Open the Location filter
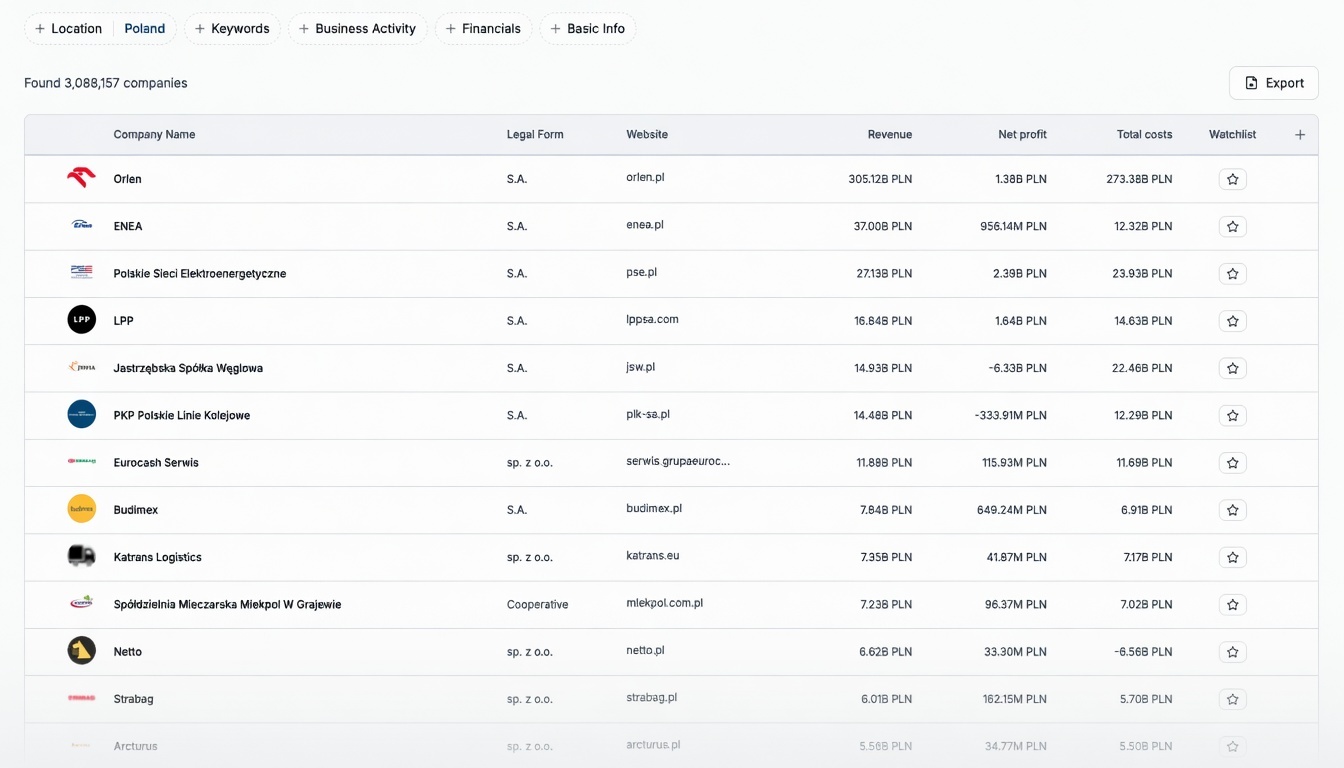Screen dimensions: 1344x768 click(68, 29)
